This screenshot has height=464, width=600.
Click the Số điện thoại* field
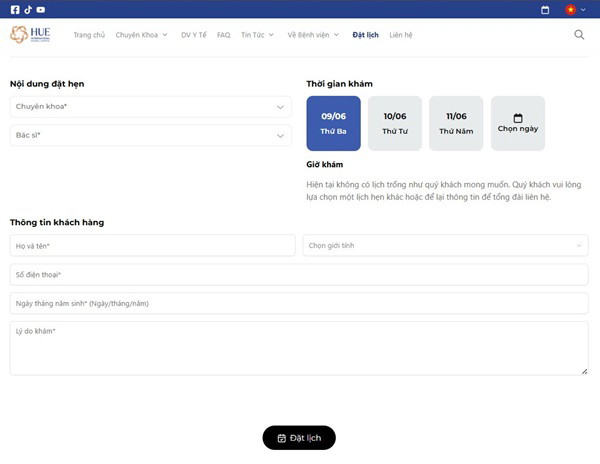tap(299, 275)
